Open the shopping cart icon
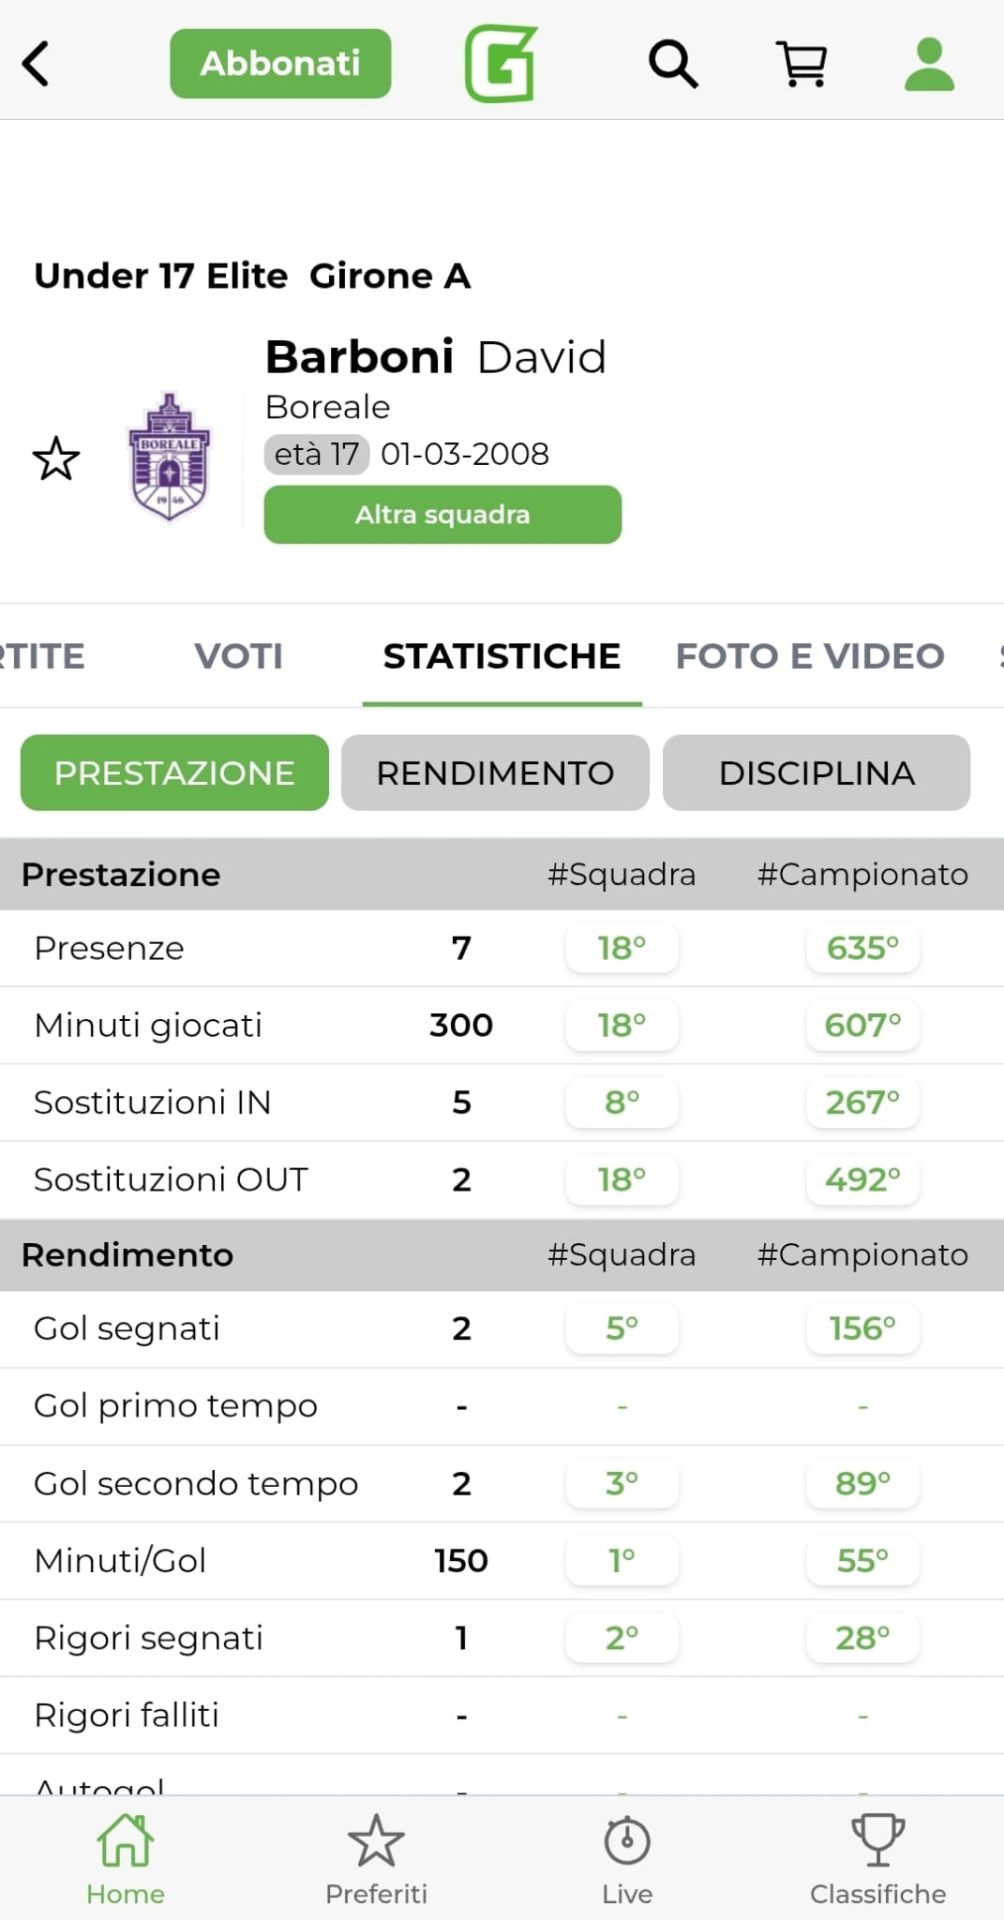Viewport: 1004px width, 1920px height. [x=801, y=65]
